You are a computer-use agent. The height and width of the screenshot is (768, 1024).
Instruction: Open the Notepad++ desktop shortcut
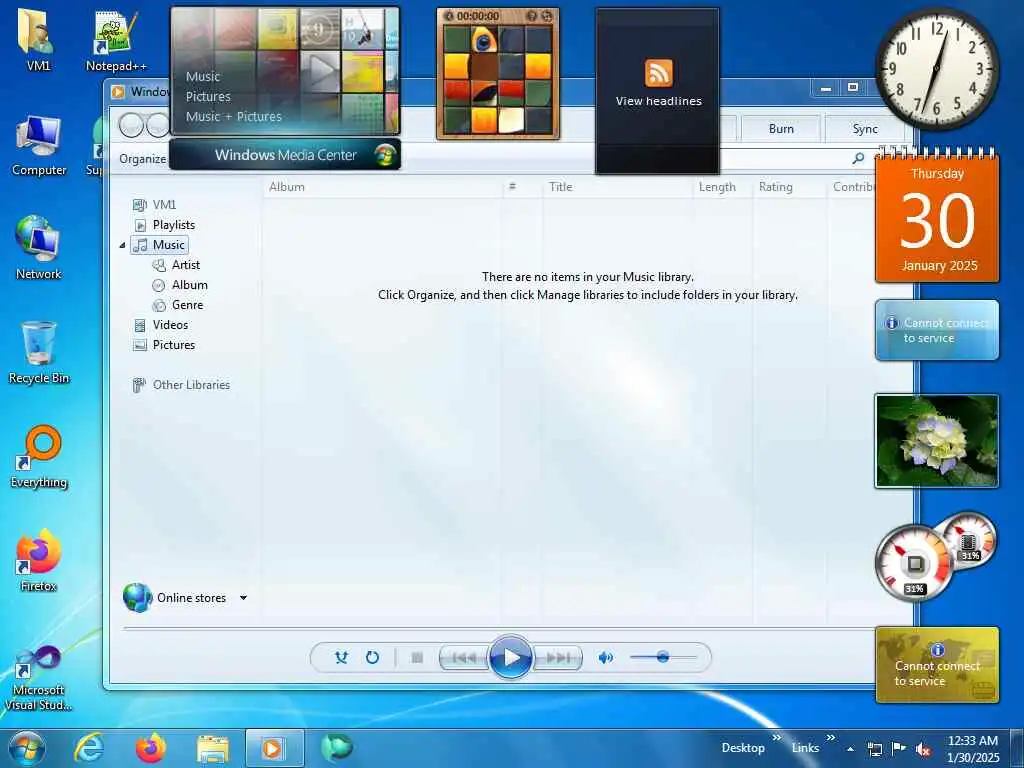coord(116,40)
